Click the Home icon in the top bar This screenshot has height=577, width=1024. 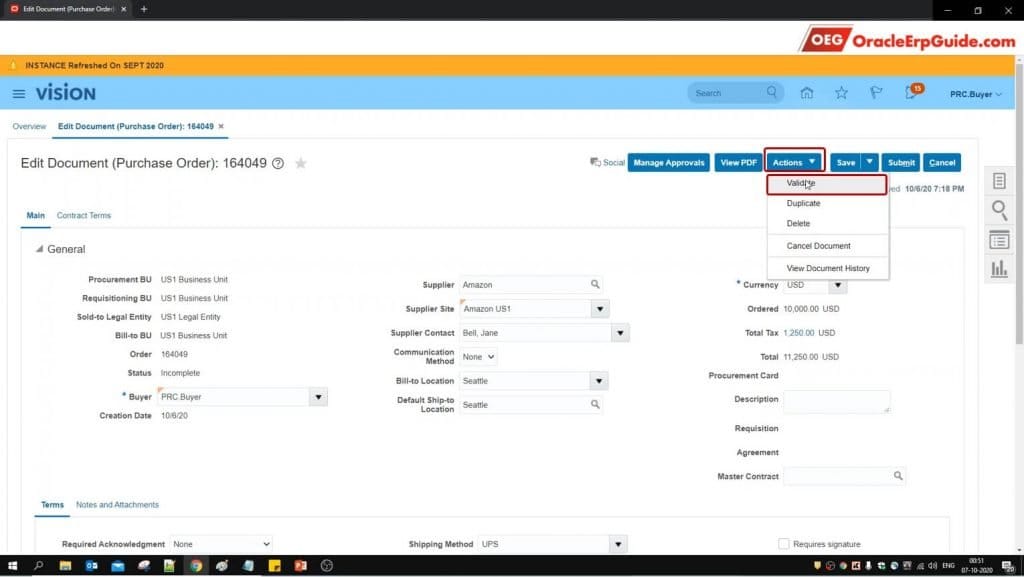[806, 92]
